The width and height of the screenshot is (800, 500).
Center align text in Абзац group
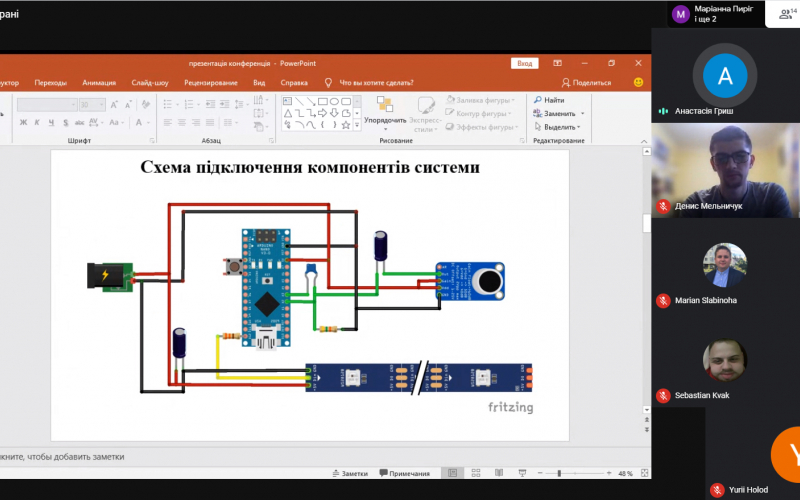182,122
